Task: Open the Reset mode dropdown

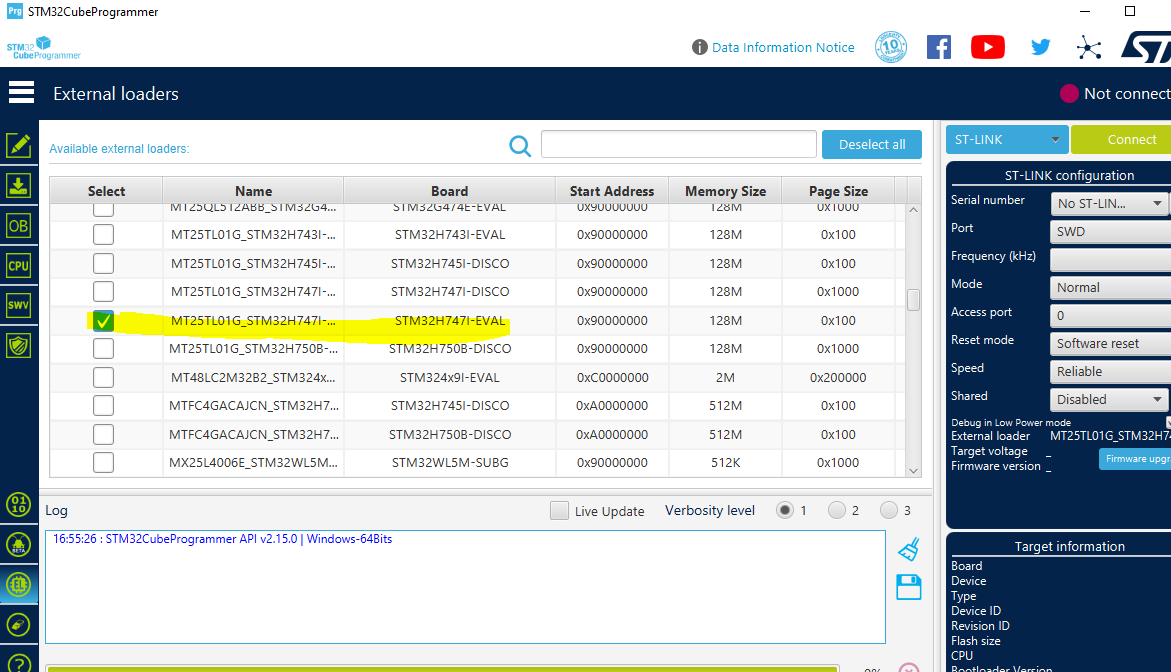Action: point(1109,341)
